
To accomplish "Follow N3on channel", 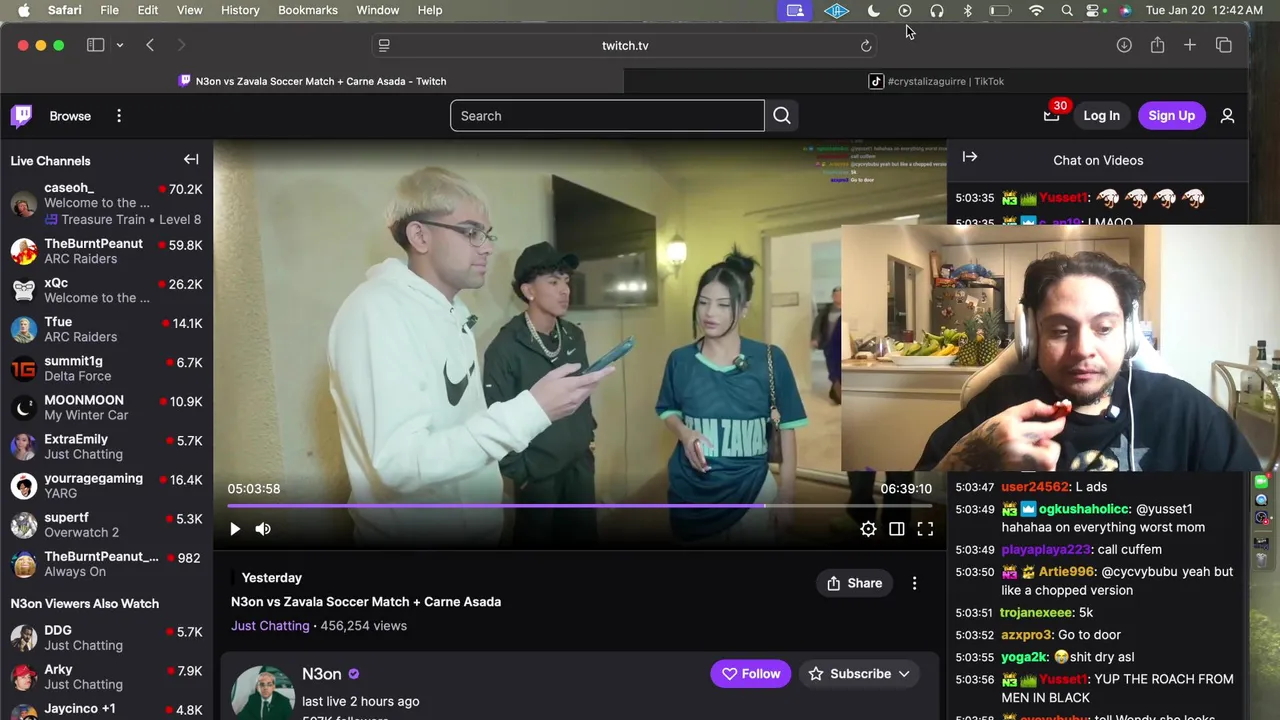I will point(751,674).
